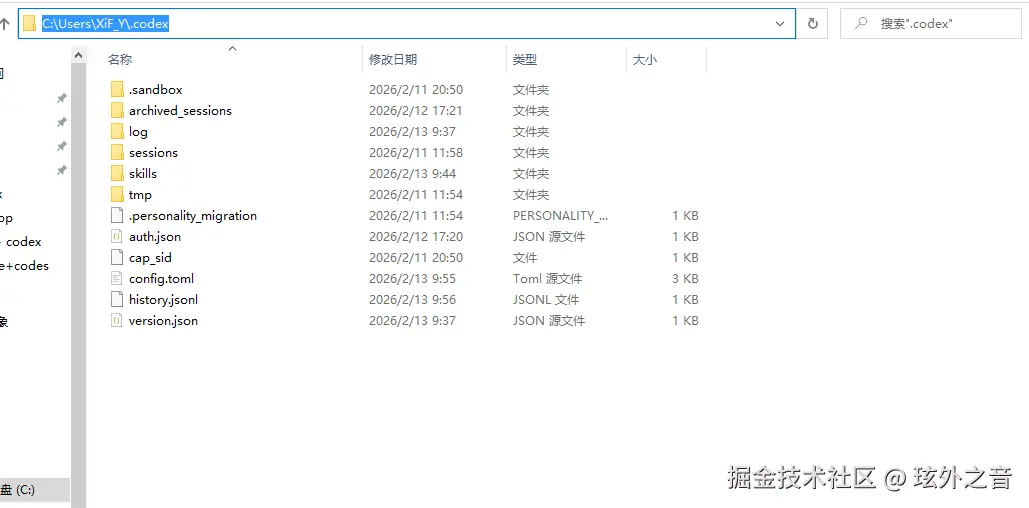Click the 2026/2/13 9:55 date of config.toml
The width and height of the screenshot is (1029, 508).
pos(412,278)
